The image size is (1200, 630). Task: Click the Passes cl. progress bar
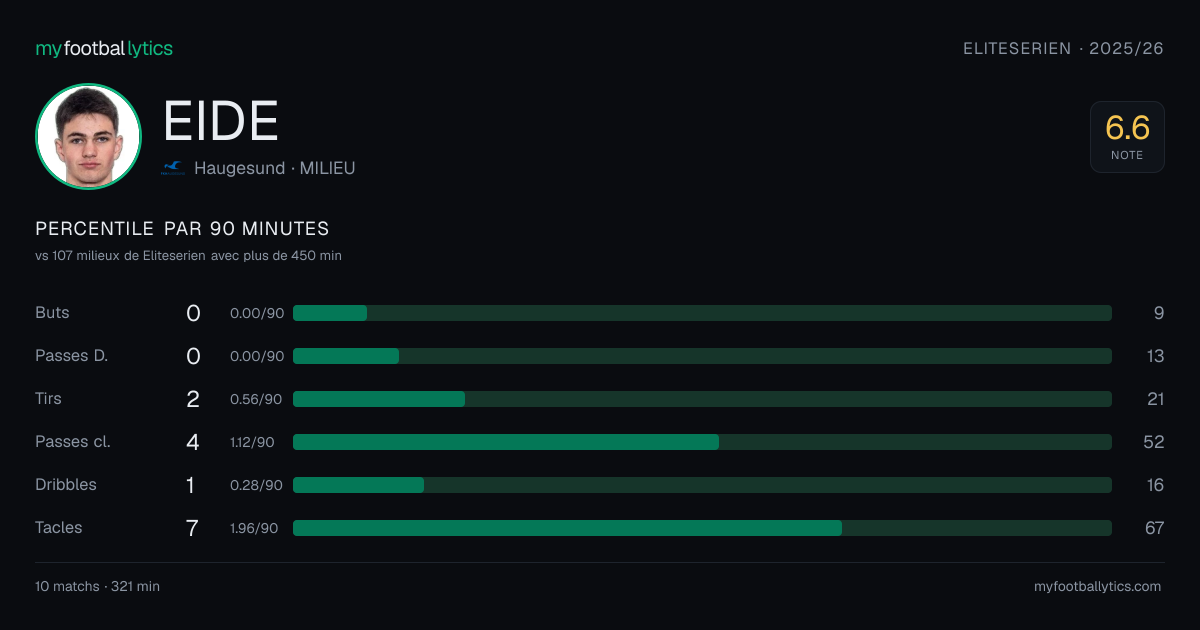[702, 442]
